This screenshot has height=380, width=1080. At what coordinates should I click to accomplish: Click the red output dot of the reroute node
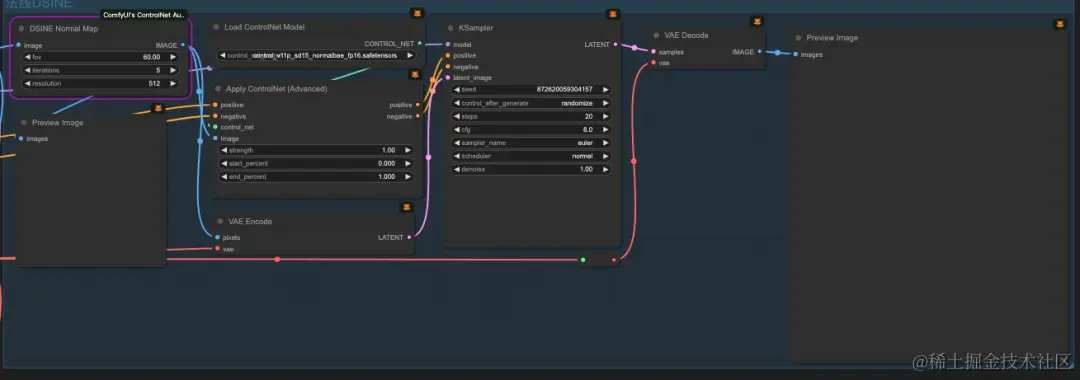(x=614, y=260)
